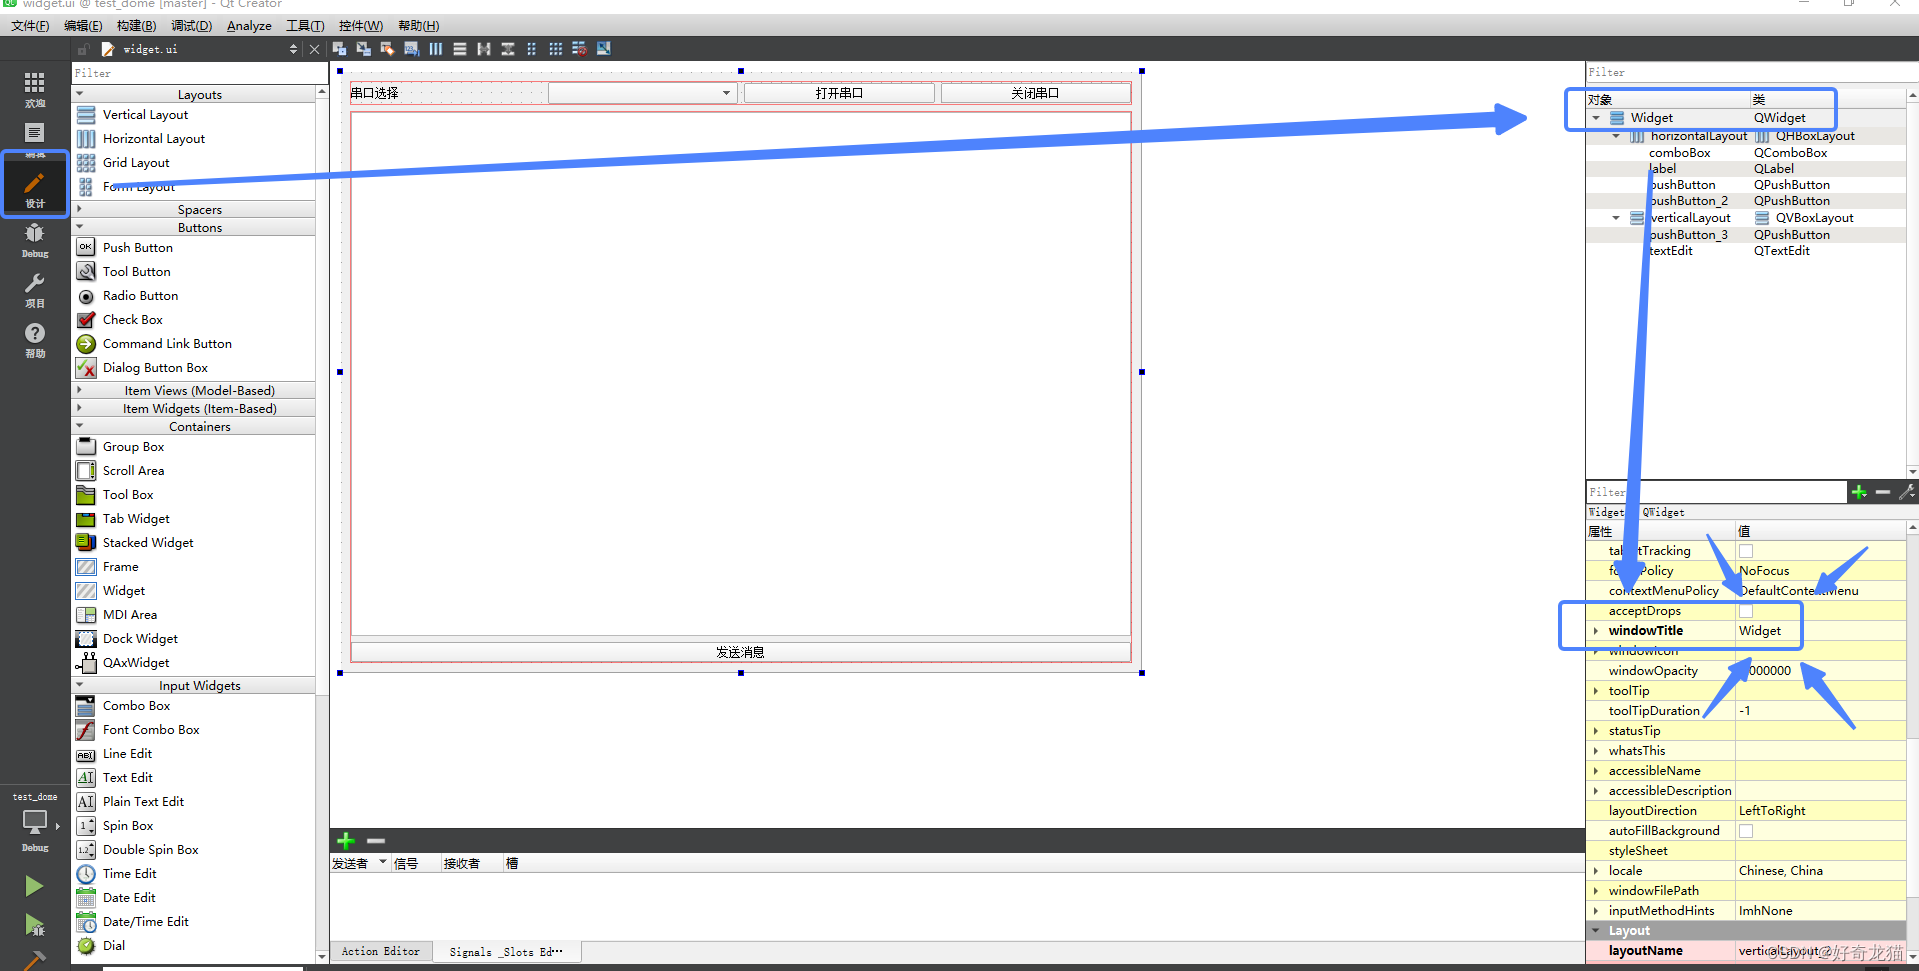Add a dynamic property with the green plus
This screenshot has width=1919, height=971.
tap(1859, 492)
